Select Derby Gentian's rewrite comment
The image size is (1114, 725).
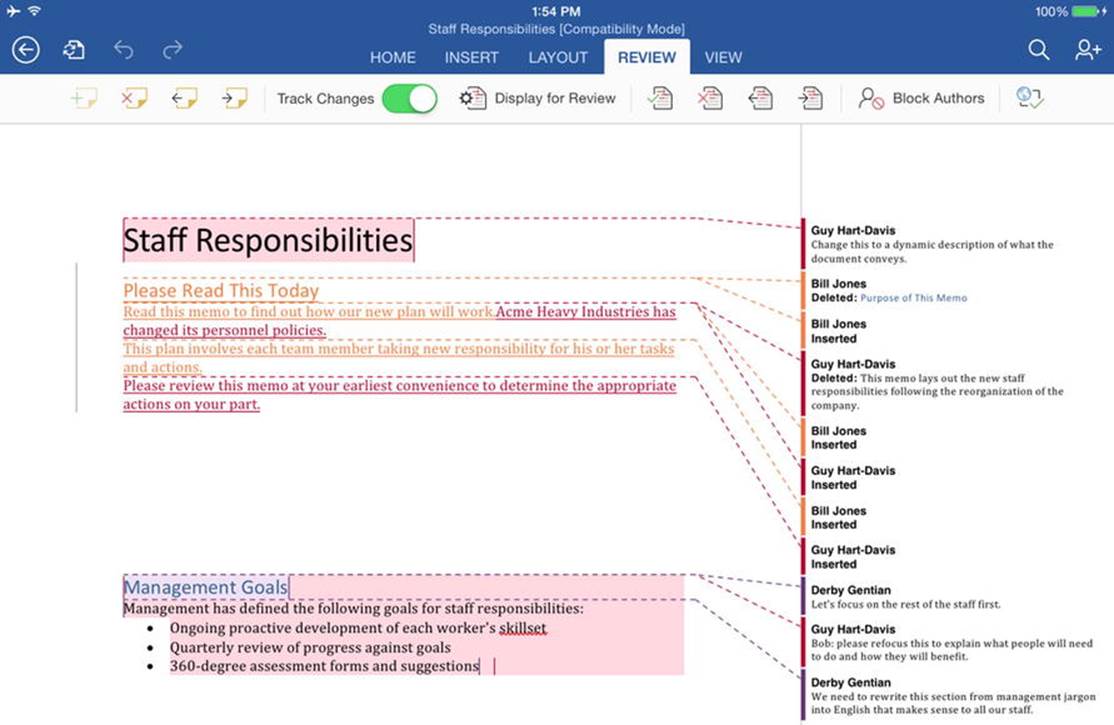click(x=952, y=695)
